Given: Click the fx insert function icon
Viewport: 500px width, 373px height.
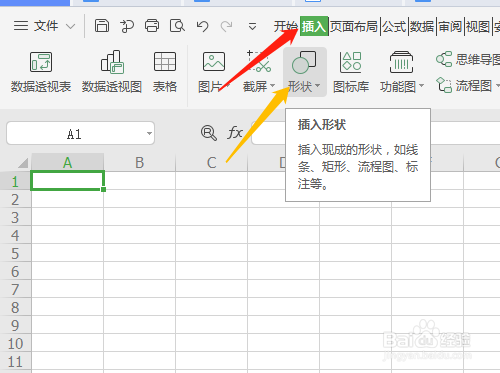Looking at the screenshot, I should (234, 133).
